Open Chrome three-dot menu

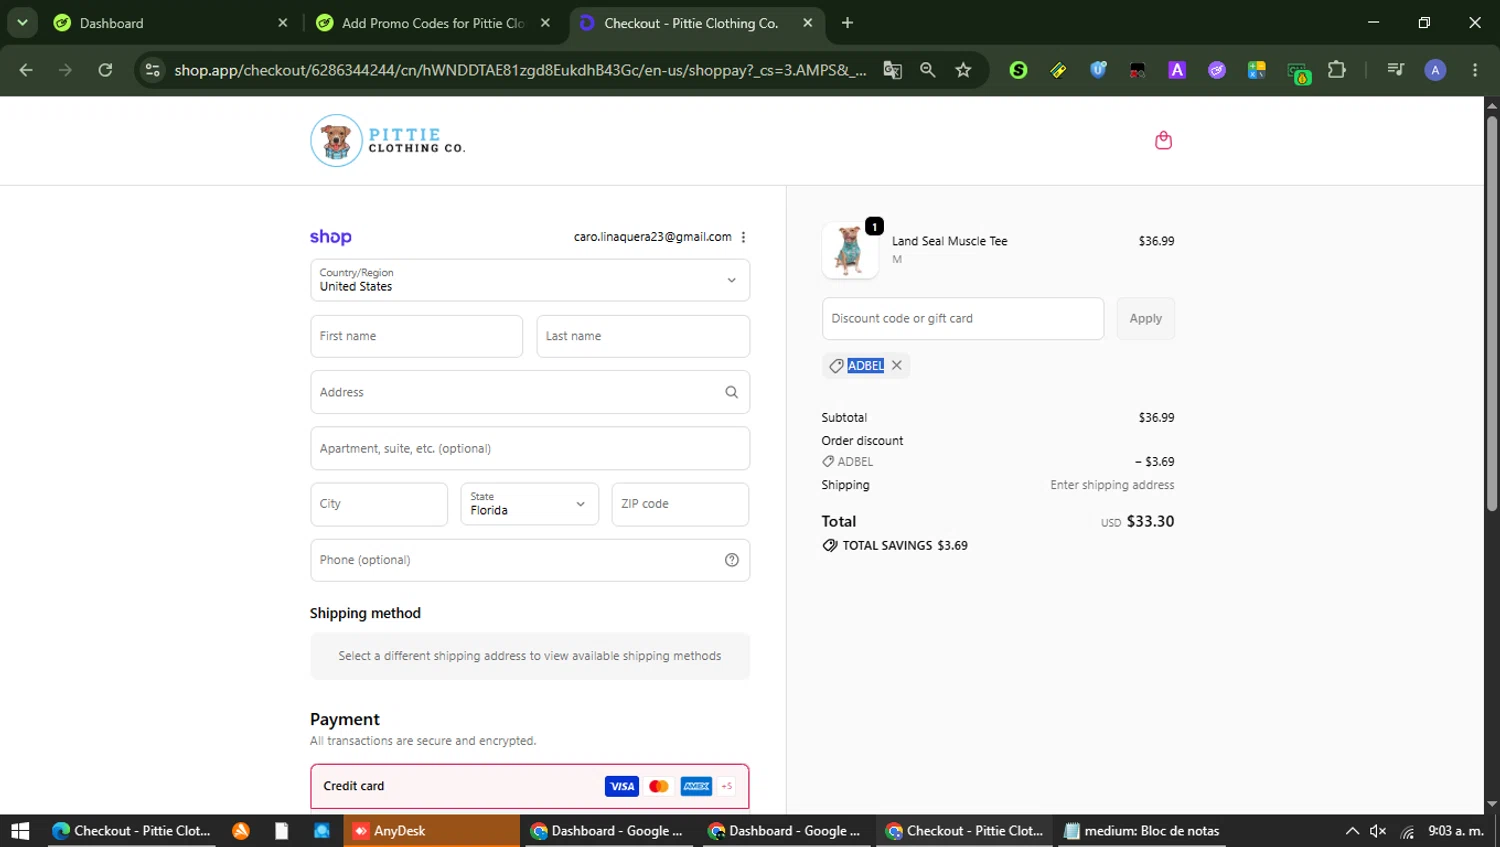[x=1475, y=70]
